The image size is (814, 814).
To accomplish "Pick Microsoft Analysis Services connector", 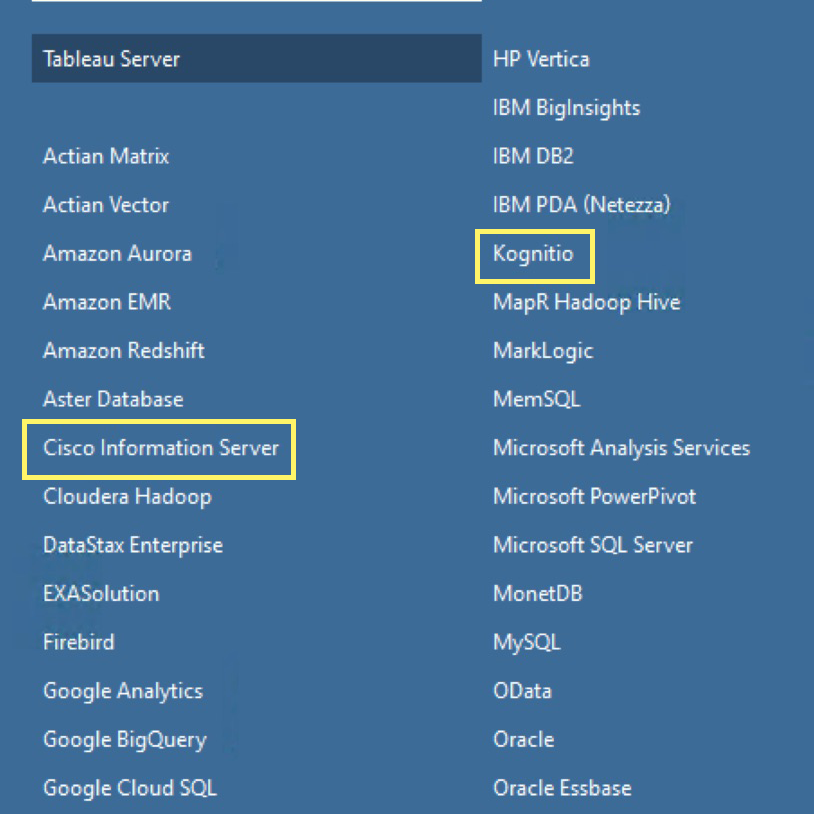I will point(621,448).
